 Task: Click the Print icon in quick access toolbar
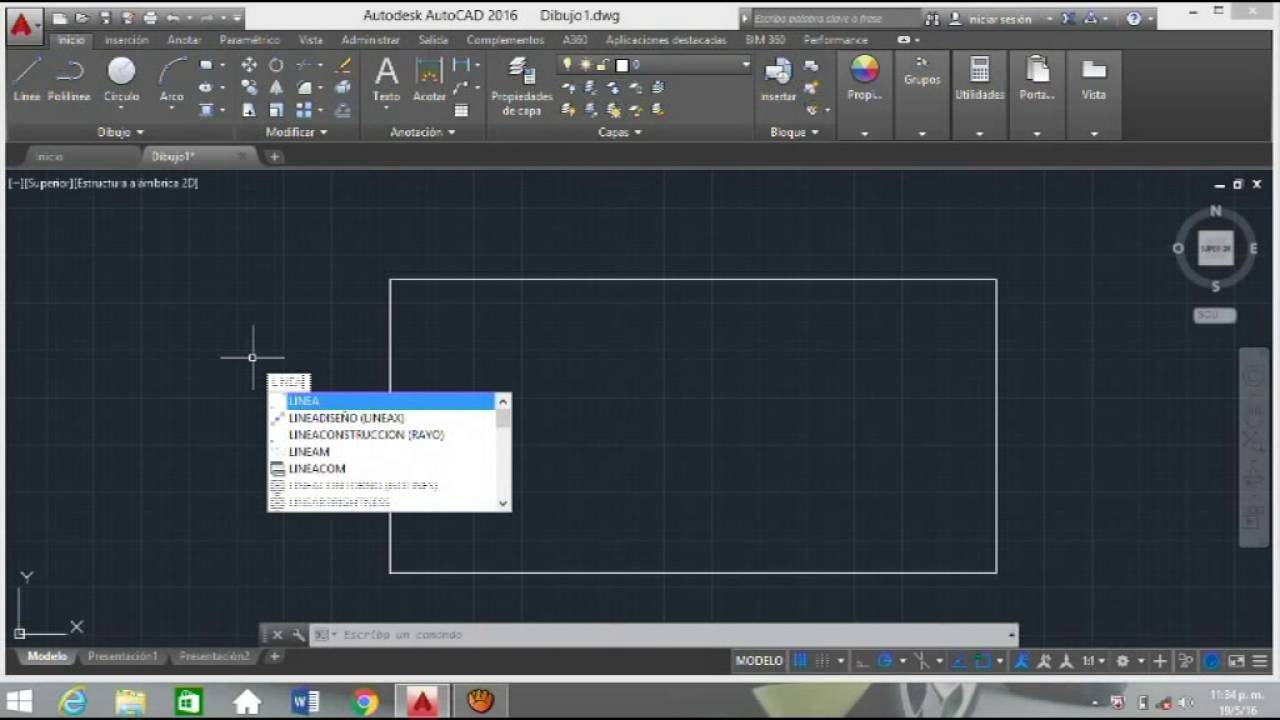coord(149,18)
